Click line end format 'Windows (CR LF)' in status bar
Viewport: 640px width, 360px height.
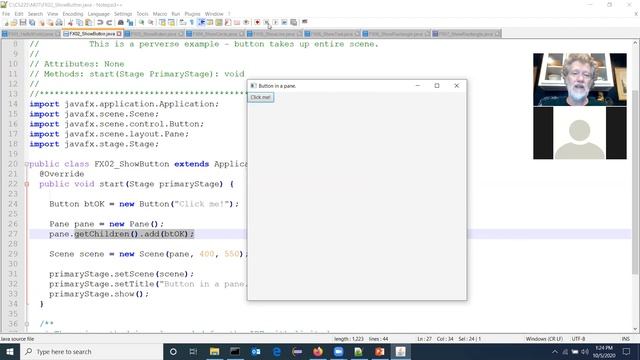544,339
